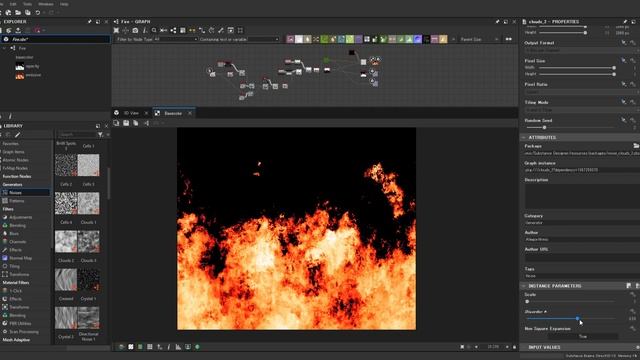640x360 pixels.
Task: Click the share-like link icon in graph toolbar
Action: [173, 30]
